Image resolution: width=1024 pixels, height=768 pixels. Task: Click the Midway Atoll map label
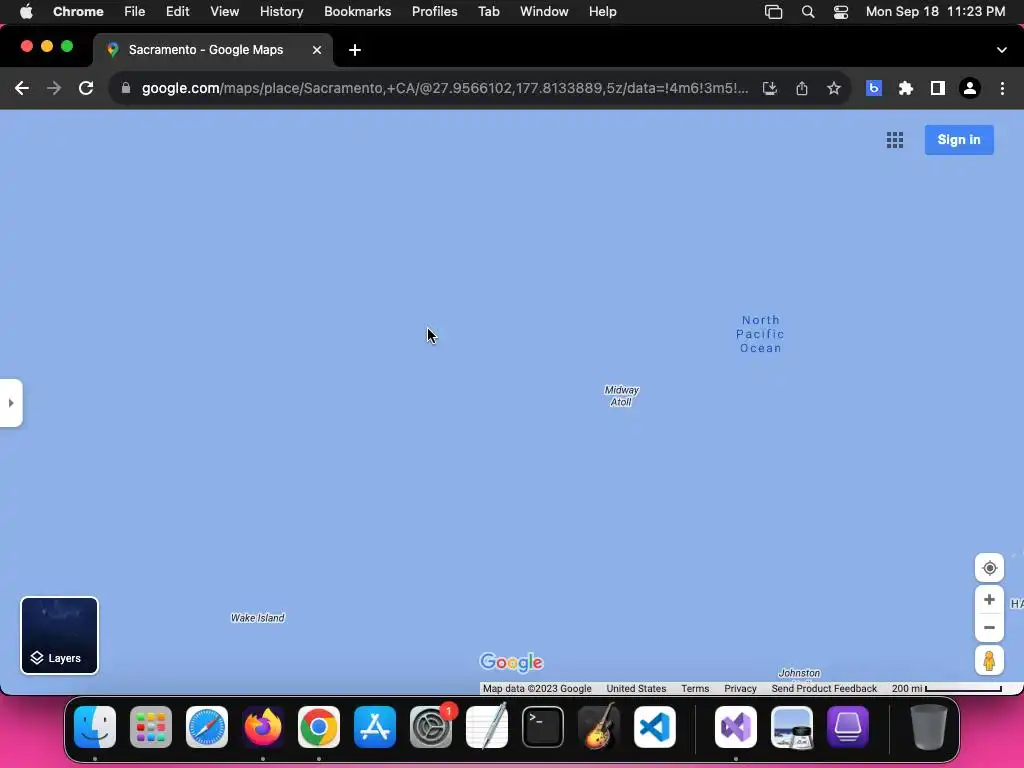coord(621,396)
